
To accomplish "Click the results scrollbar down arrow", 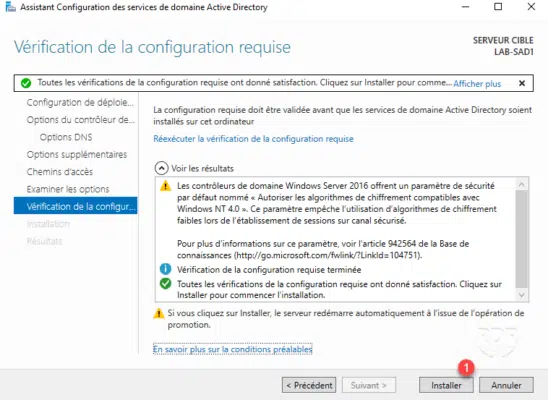I will 521,295.
